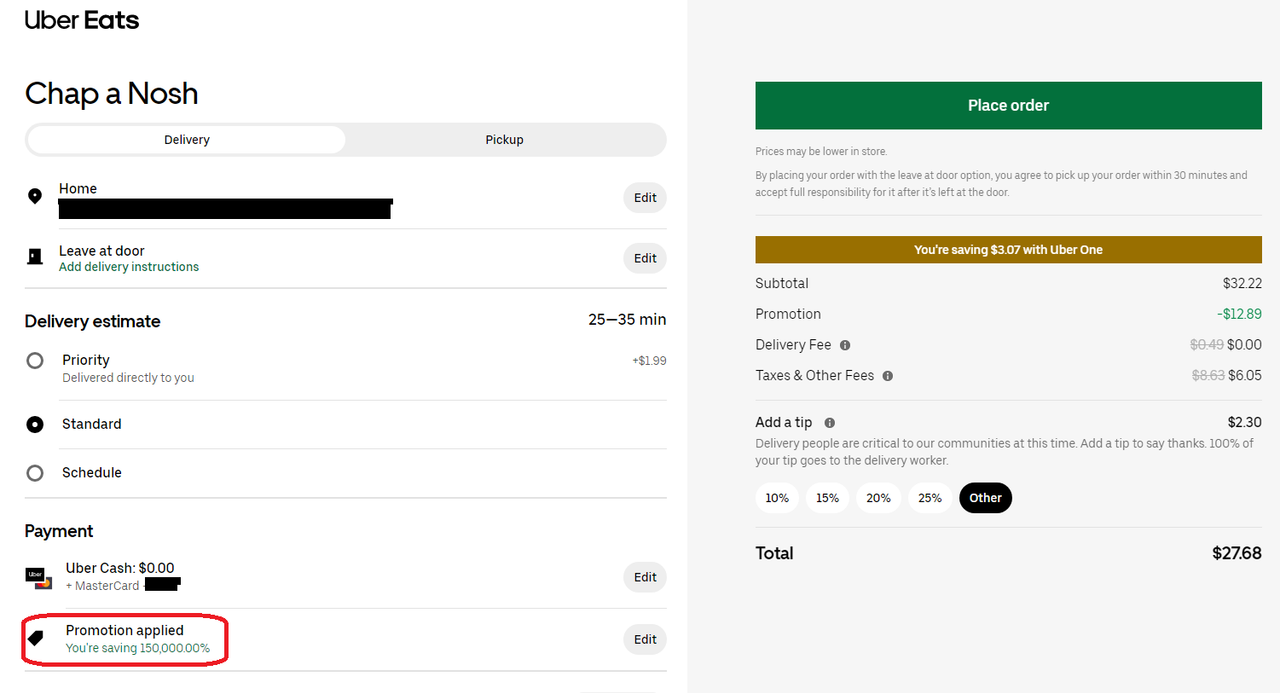Viewport: 1280px width, 693px height.
Task: Click the Payment heading
Action: tap(59, 531)
